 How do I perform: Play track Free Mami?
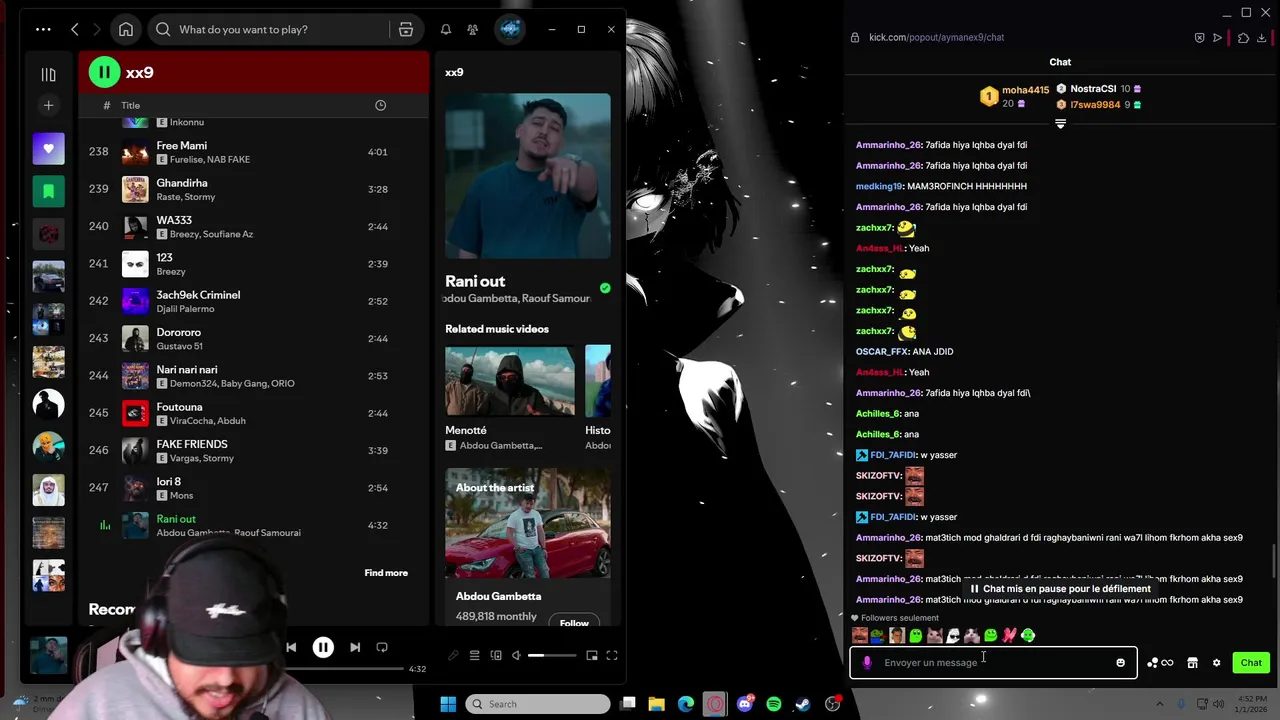[x=254, y=152]
